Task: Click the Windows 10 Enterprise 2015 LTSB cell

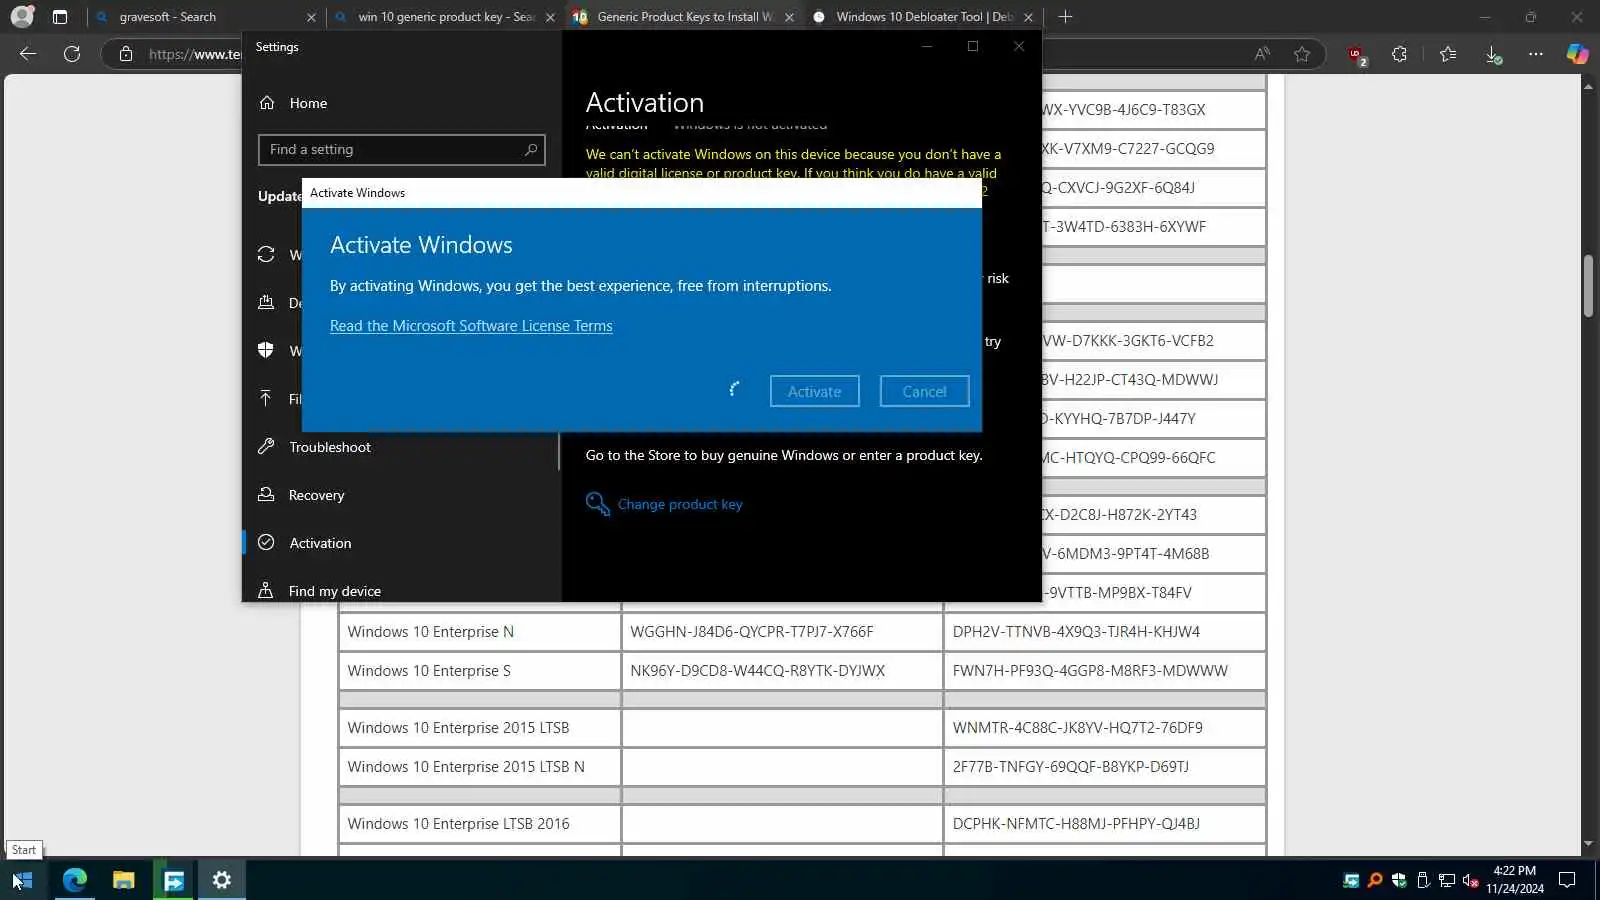Action: tap(480, 728)
